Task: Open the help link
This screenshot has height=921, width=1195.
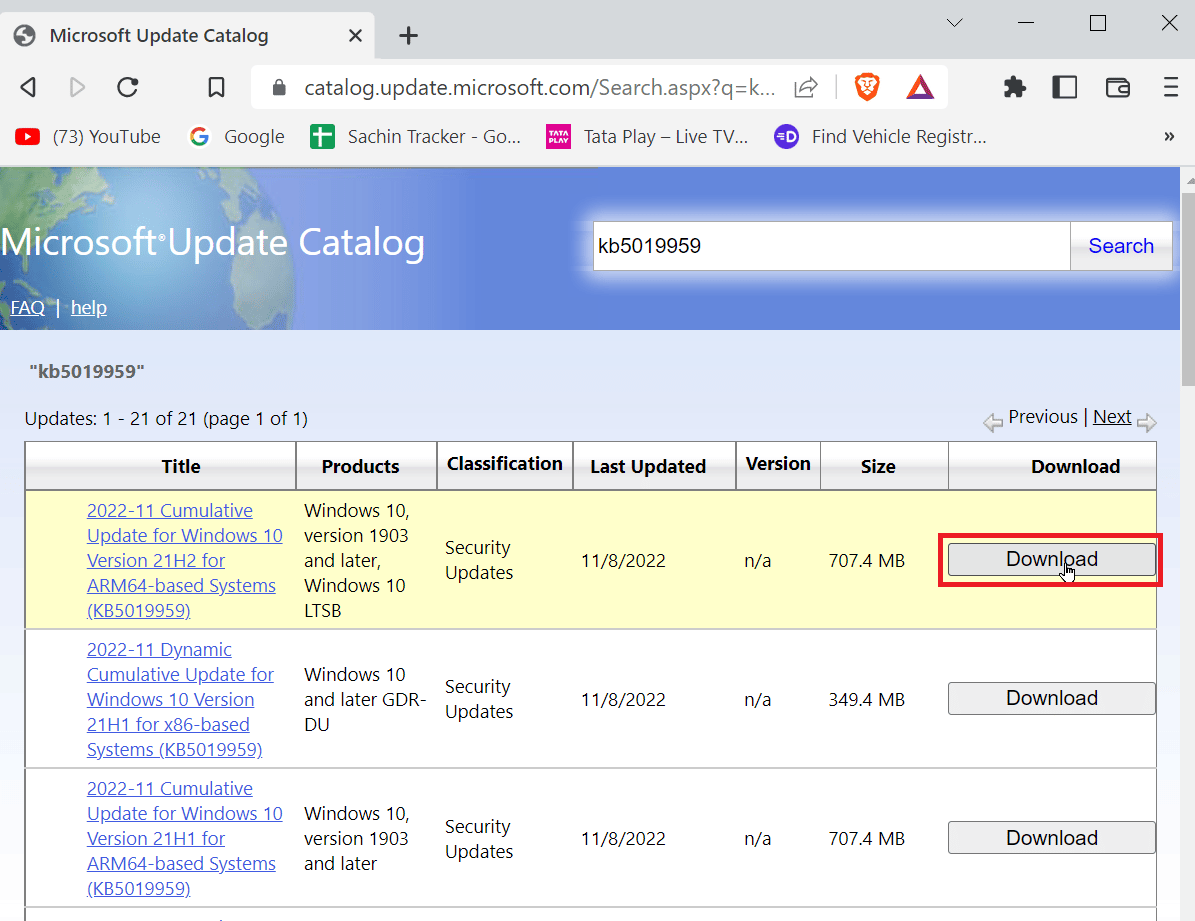Action: point(88,307)
